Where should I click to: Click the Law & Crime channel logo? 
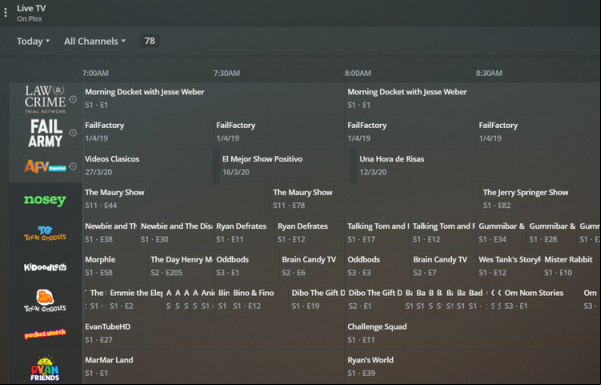(45, 100)
